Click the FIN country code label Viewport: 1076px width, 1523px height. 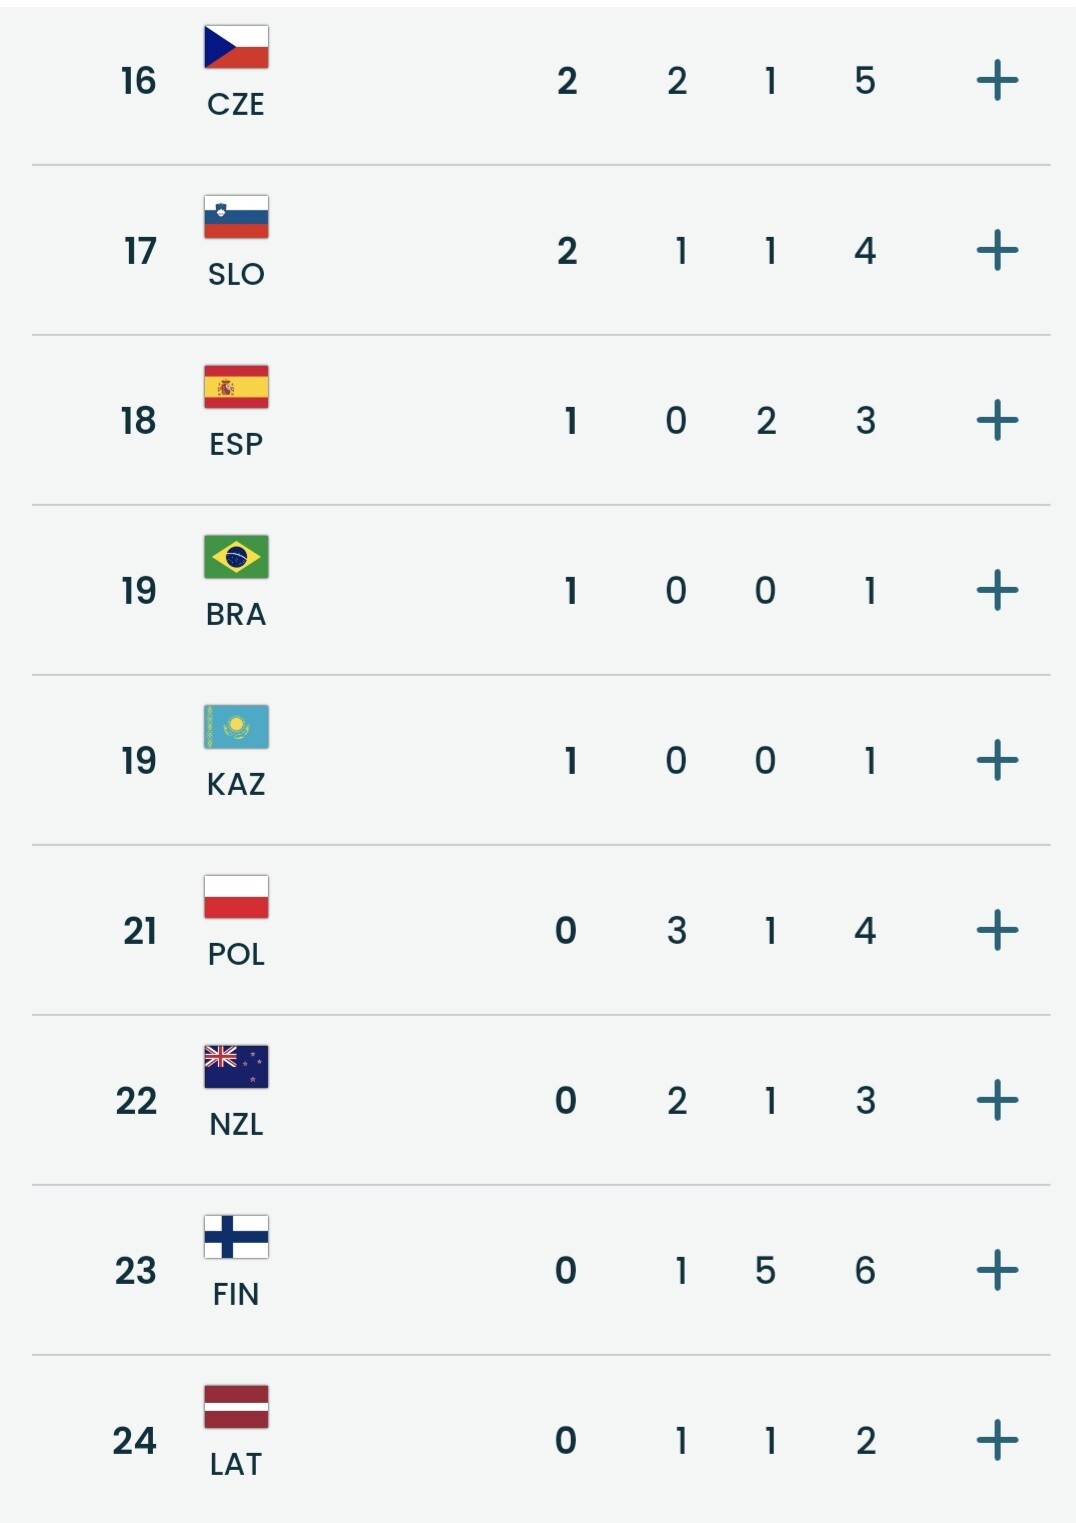236,1294
